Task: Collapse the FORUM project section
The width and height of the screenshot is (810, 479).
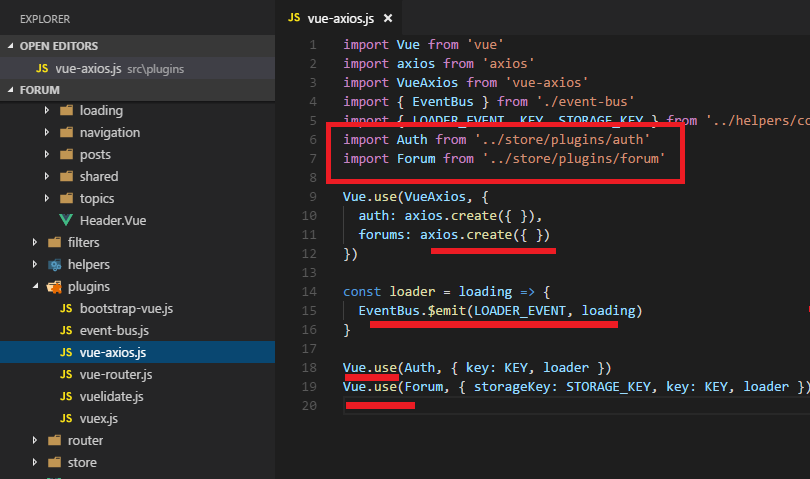Action: (10, 90)
